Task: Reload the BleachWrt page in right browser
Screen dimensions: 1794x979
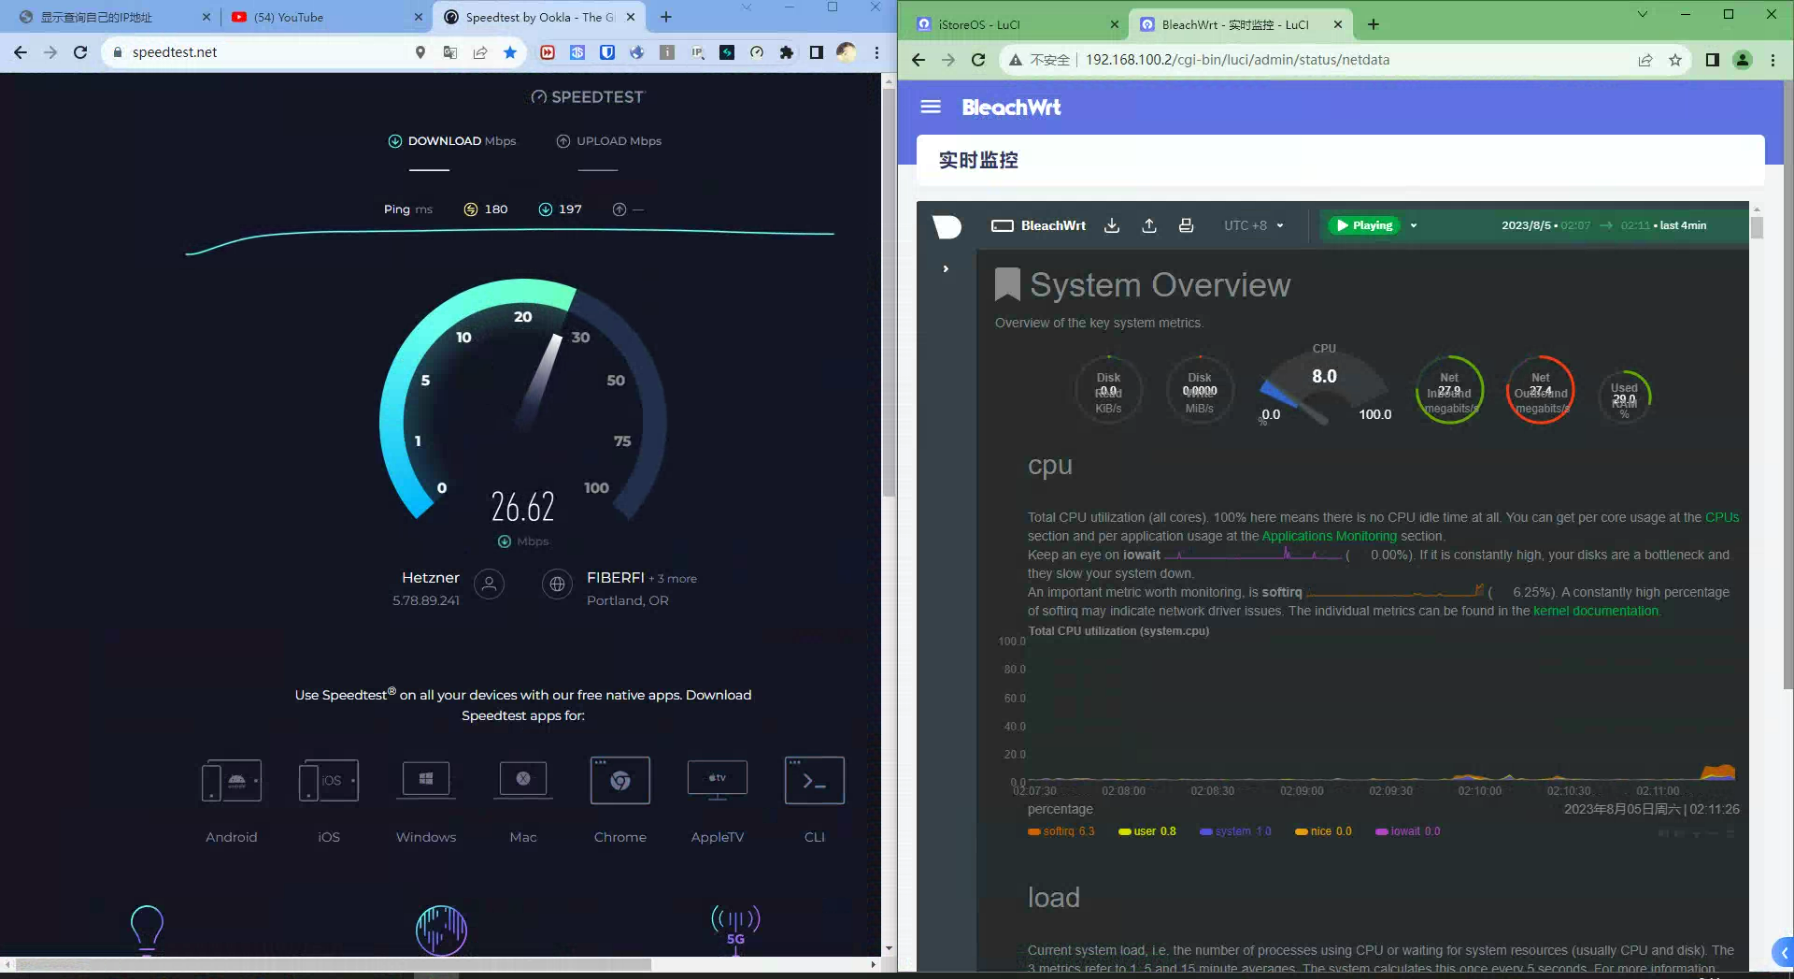Action: pos(978,60)
